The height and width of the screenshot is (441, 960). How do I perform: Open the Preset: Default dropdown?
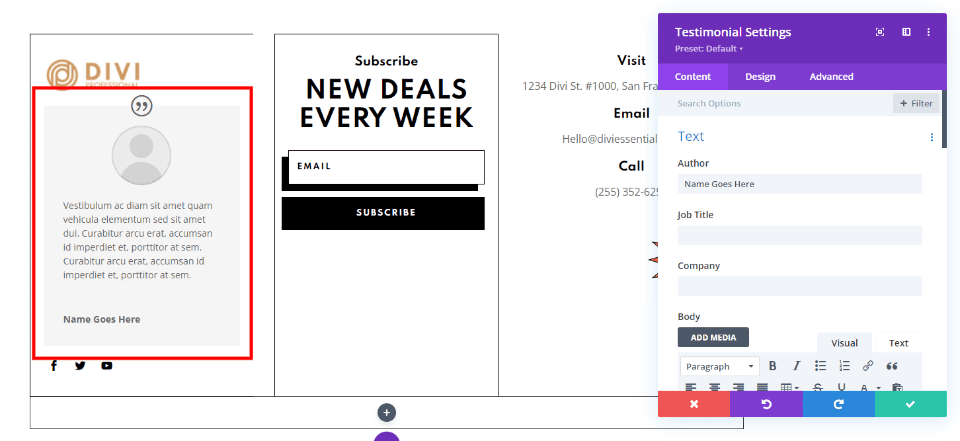coord(709,48)
